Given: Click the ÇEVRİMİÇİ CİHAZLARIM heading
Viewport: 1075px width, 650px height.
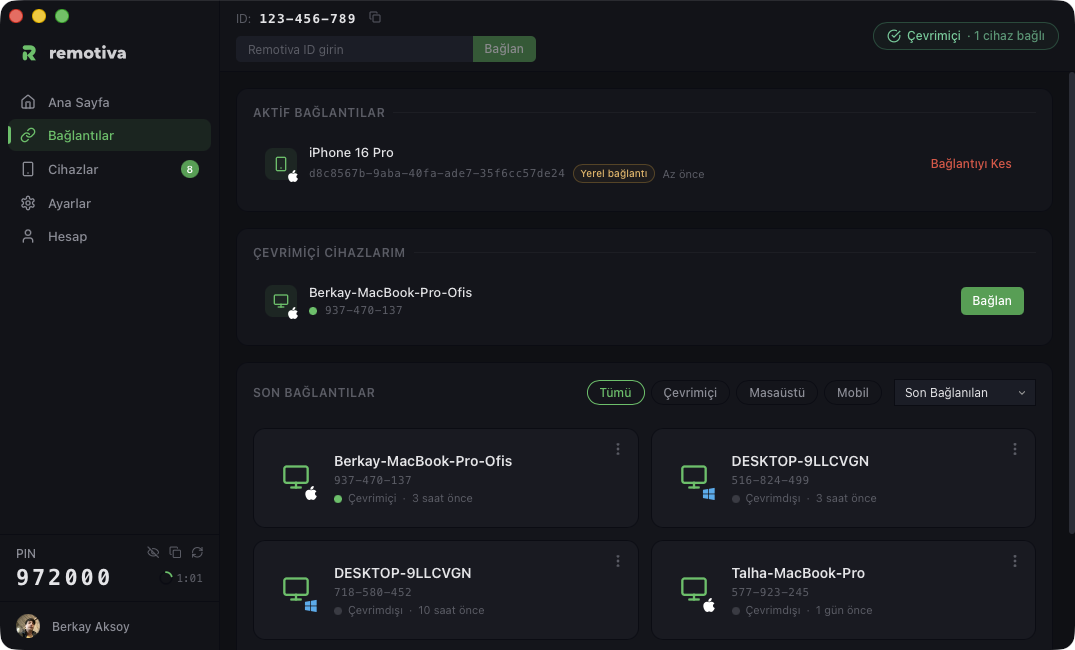Looking at the screenshot, I should coord(329,253).
